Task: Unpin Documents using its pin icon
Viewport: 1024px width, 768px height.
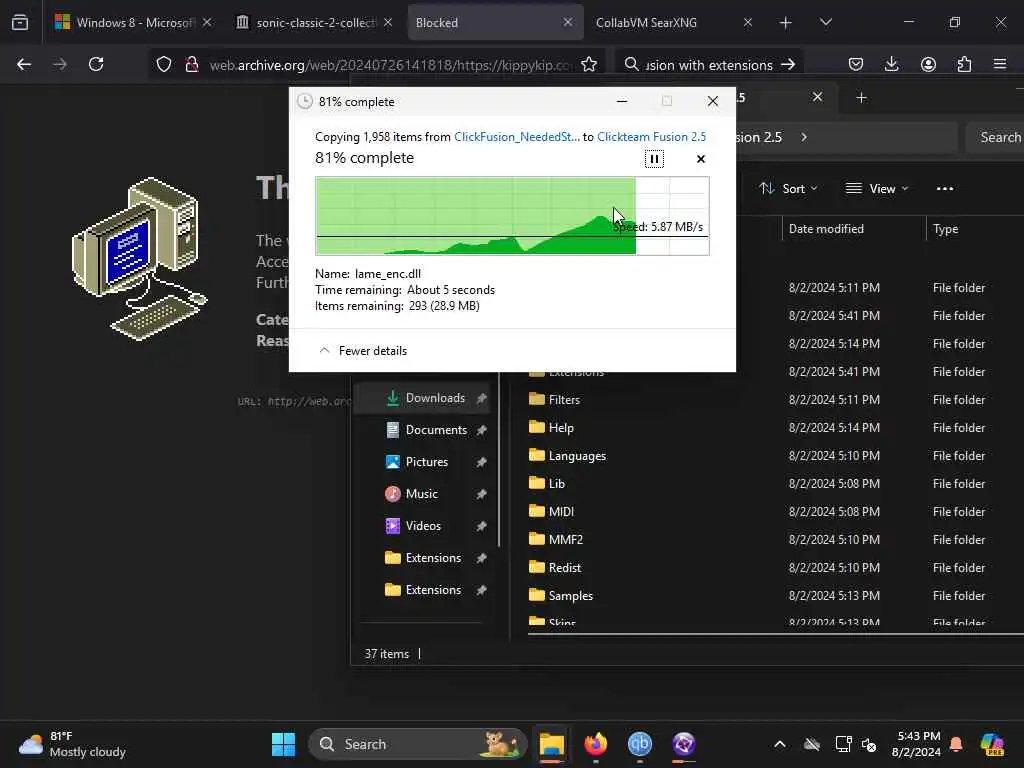Action: pos(481,430)
